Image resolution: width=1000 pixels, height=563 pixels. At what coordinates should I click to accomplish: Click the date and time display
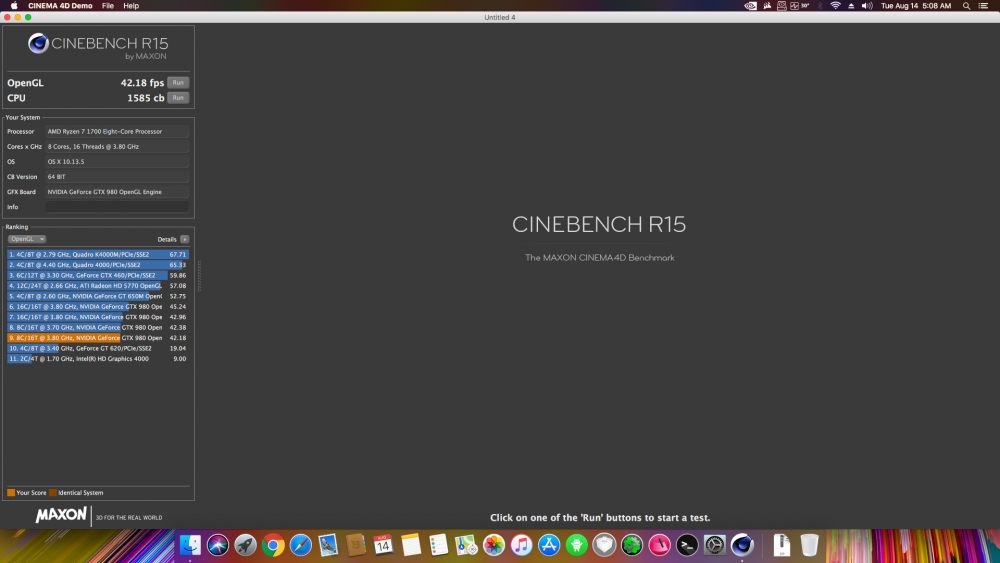916,6
